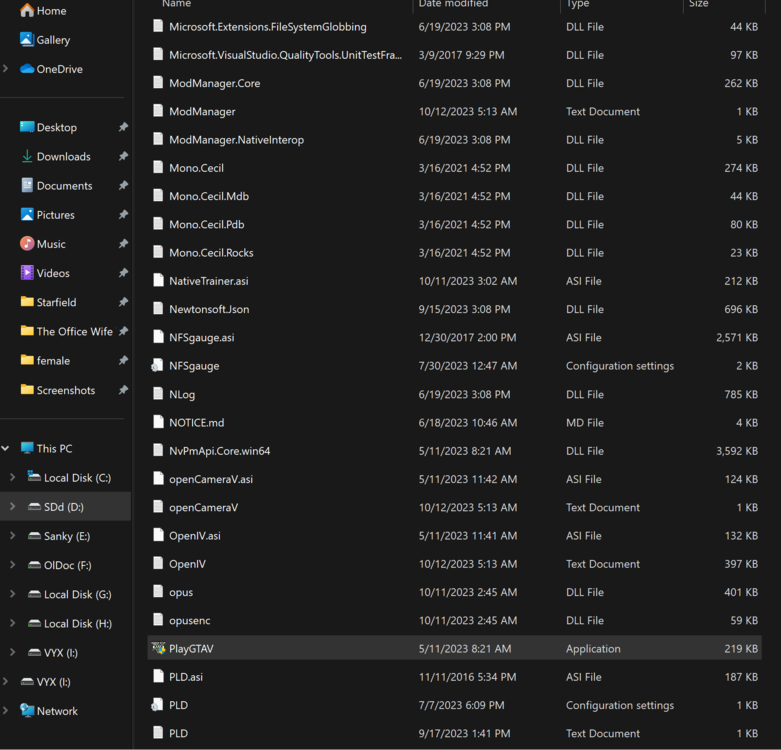Unpin Starfield using its pin icon
Screen dimensions: 781x750
[123, 302]
